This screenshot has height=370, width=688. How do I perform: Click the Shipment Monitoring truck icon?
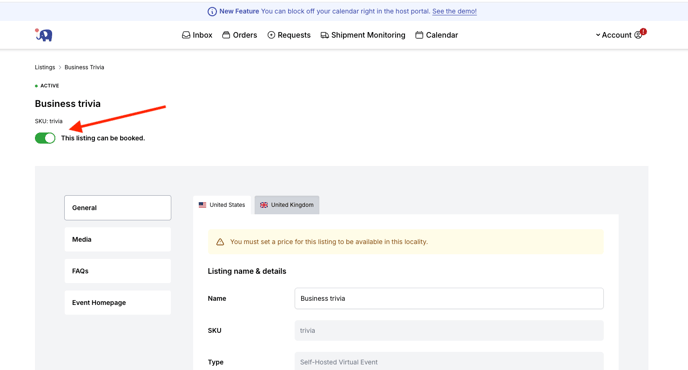(325, 35)
